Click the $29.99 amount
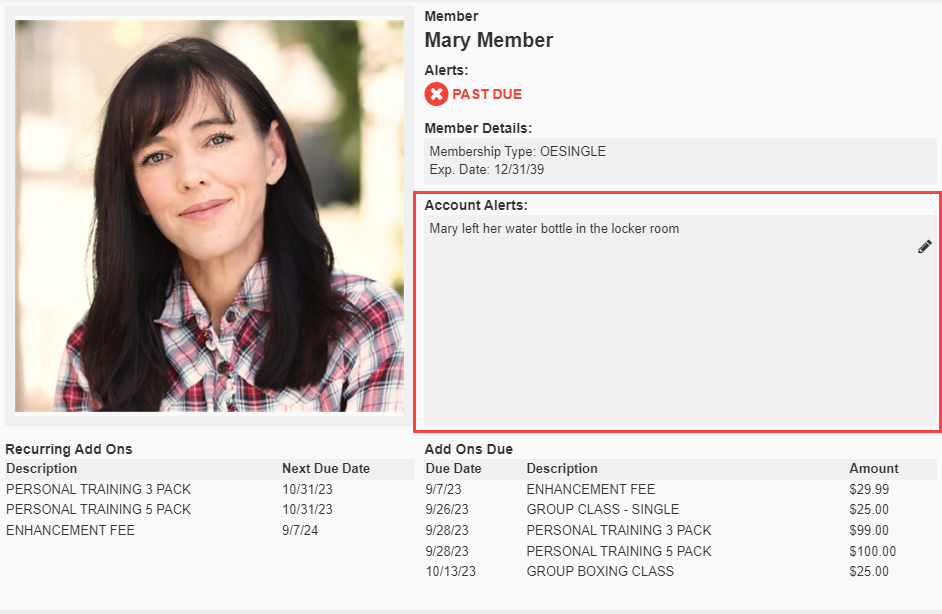Image resolution: width=942 pixels, height=614 pixels. click(869, 490)
